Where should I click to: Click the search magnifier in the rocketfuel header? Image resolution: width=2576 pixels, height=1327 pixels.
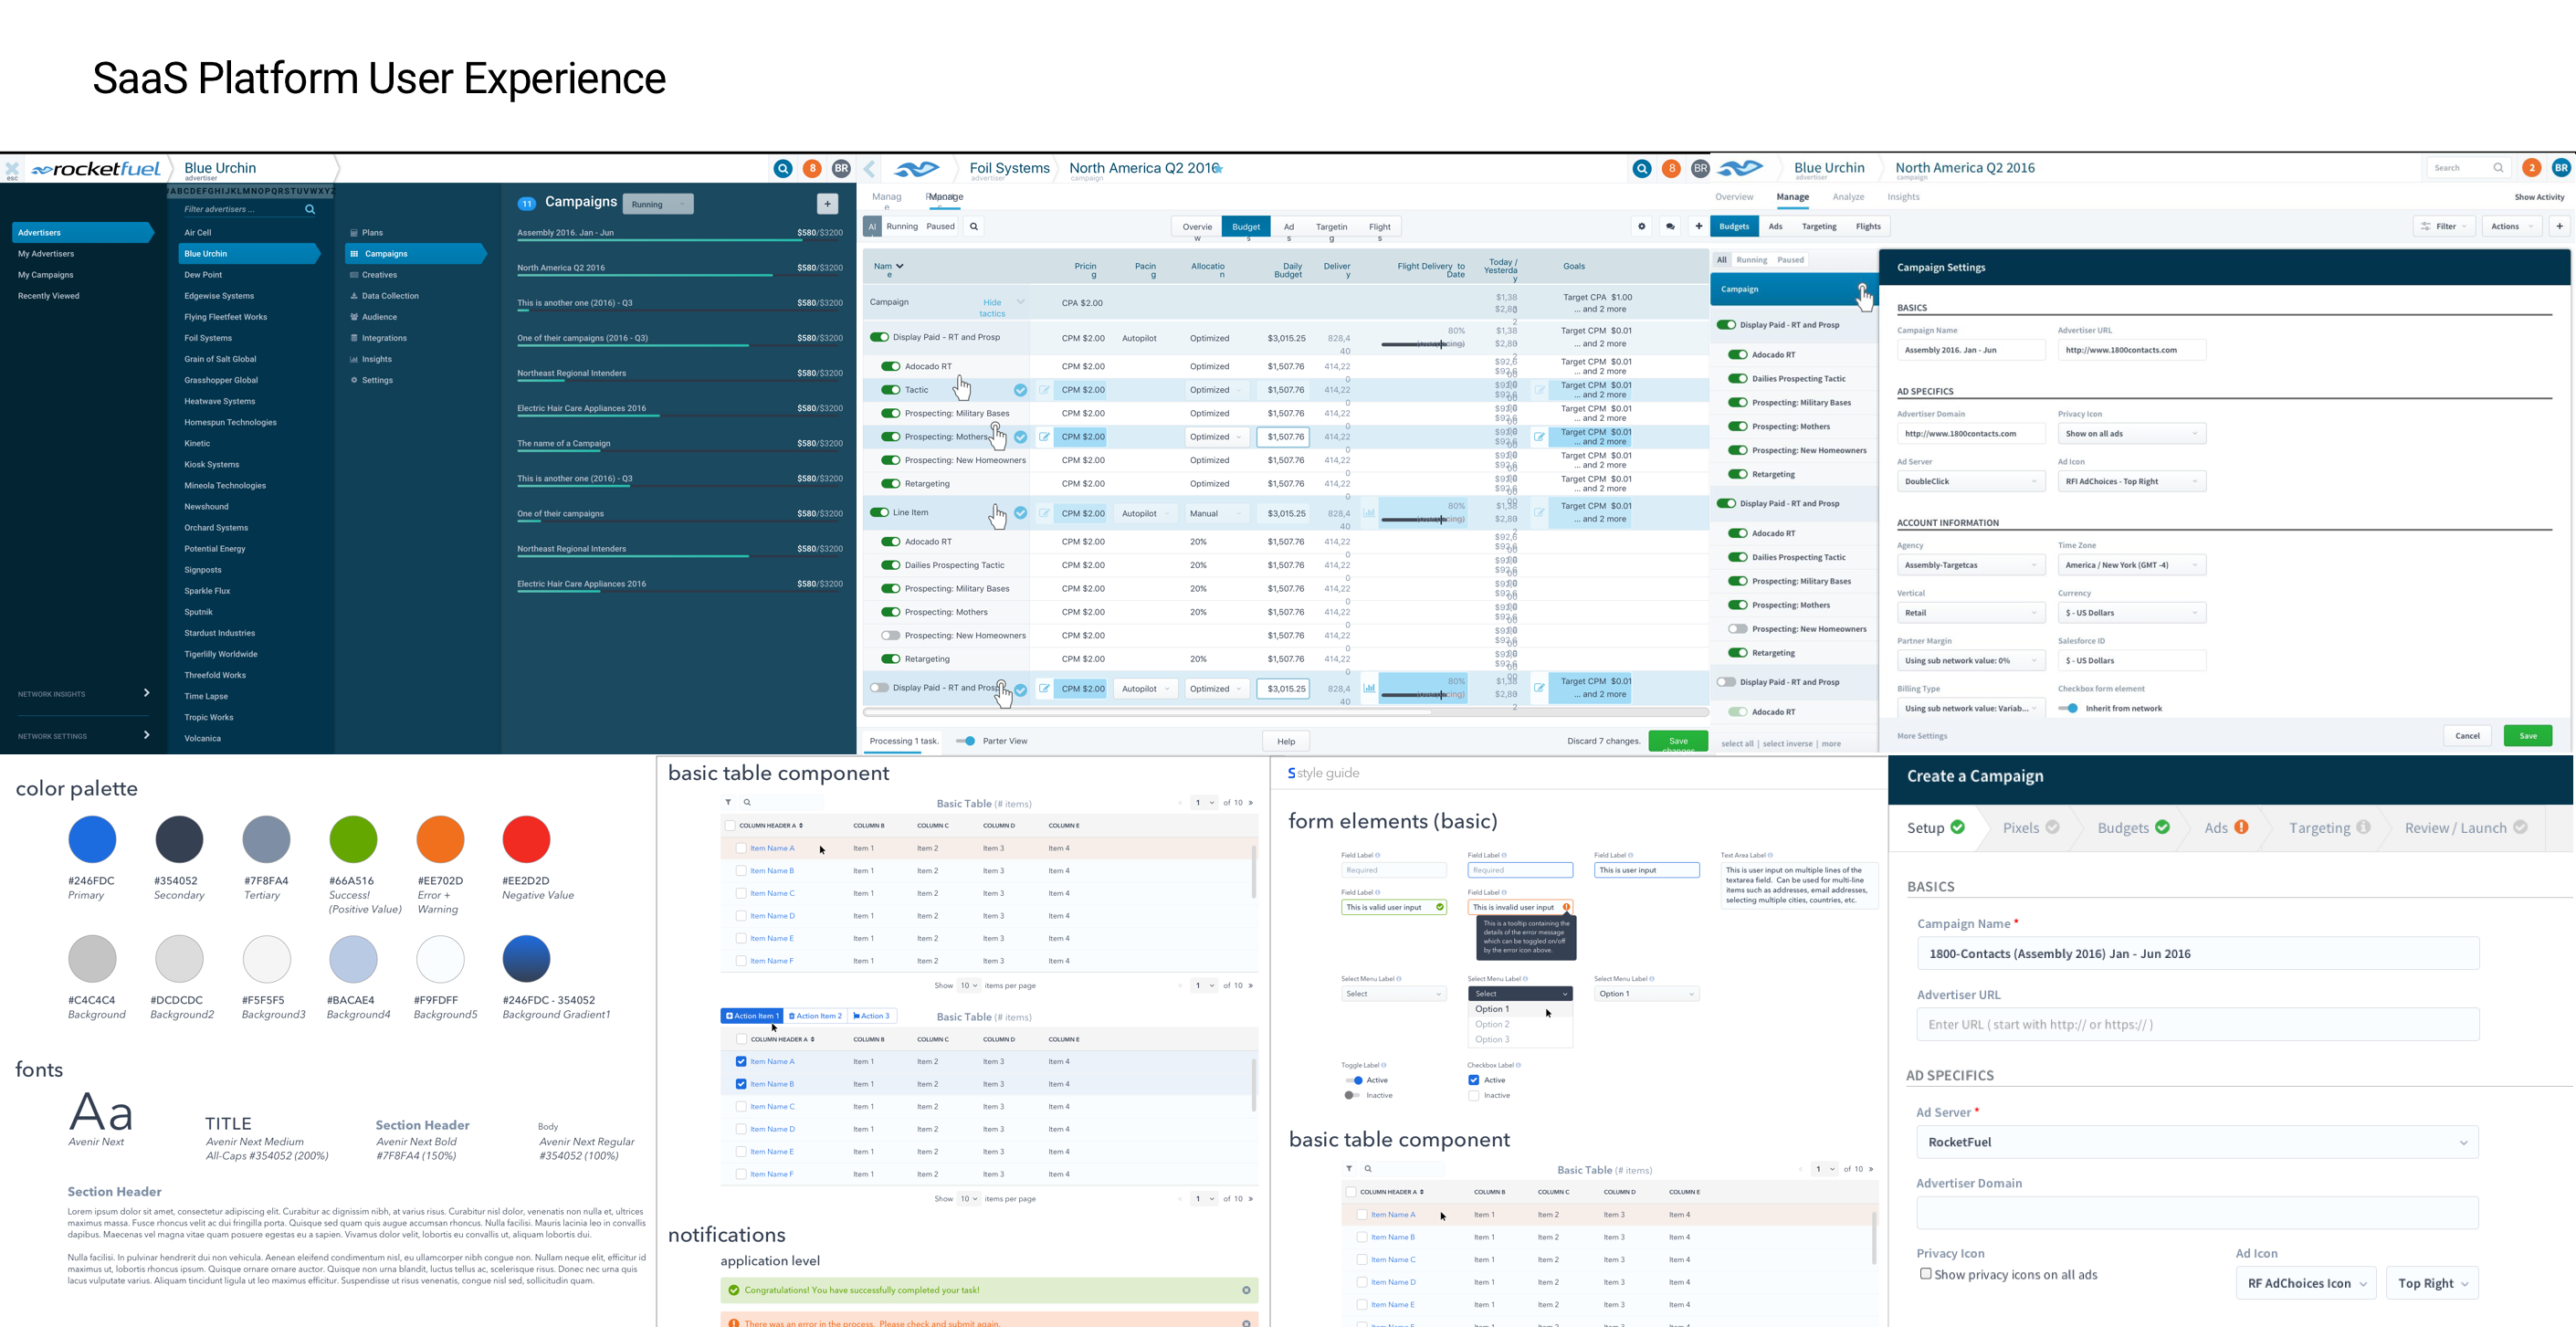(783, 169)
